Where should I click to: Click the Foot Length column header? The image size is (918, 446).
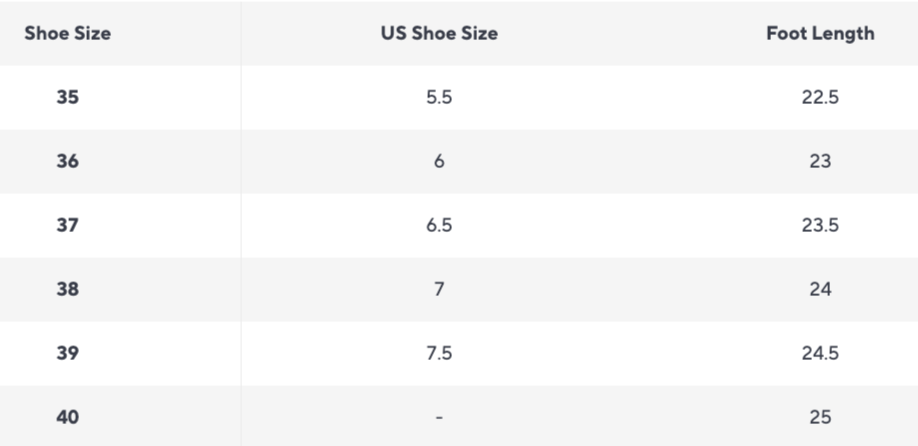[820, 33]
